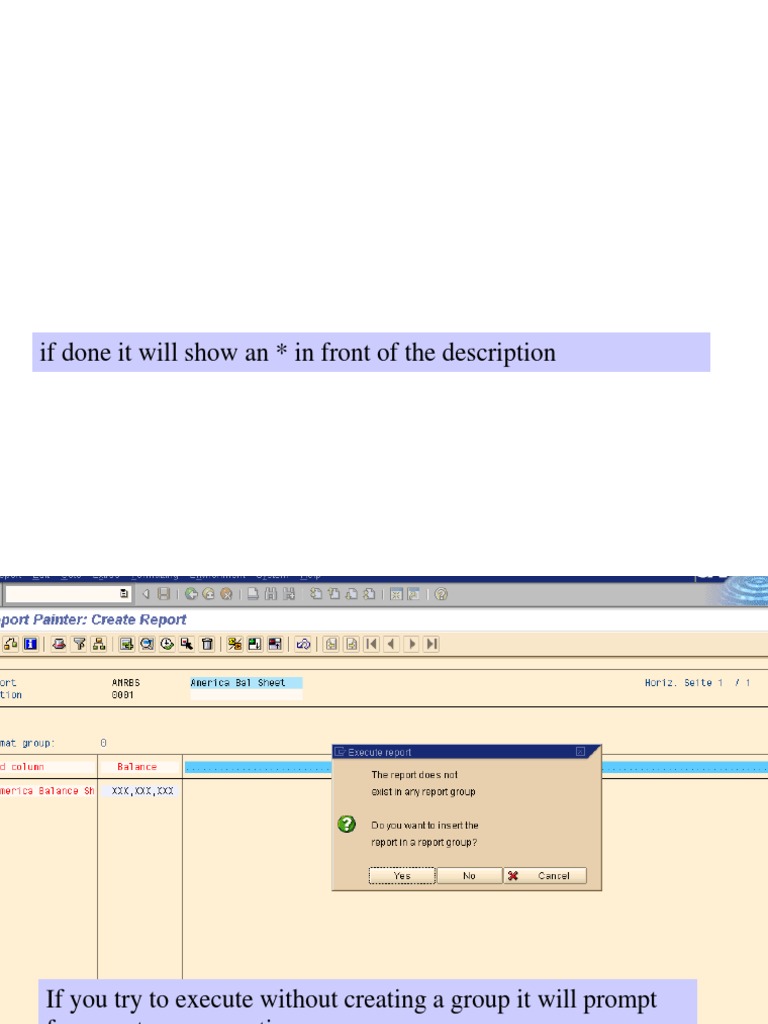Jump to the first column icon
Viewport: 768px width, 1024px height.
coord(372,644)
